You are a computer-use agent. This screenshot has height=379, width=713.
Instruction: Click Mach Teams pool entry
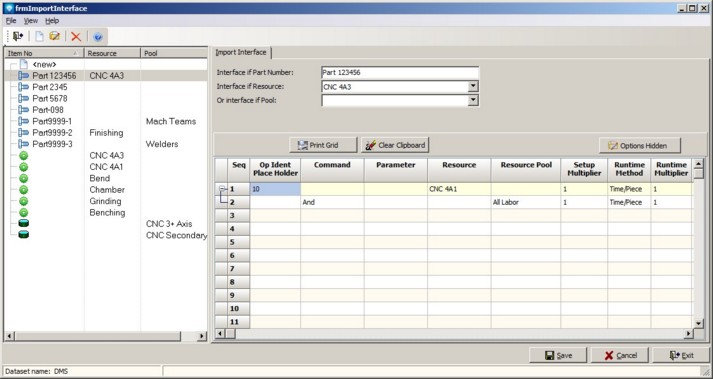171,121
